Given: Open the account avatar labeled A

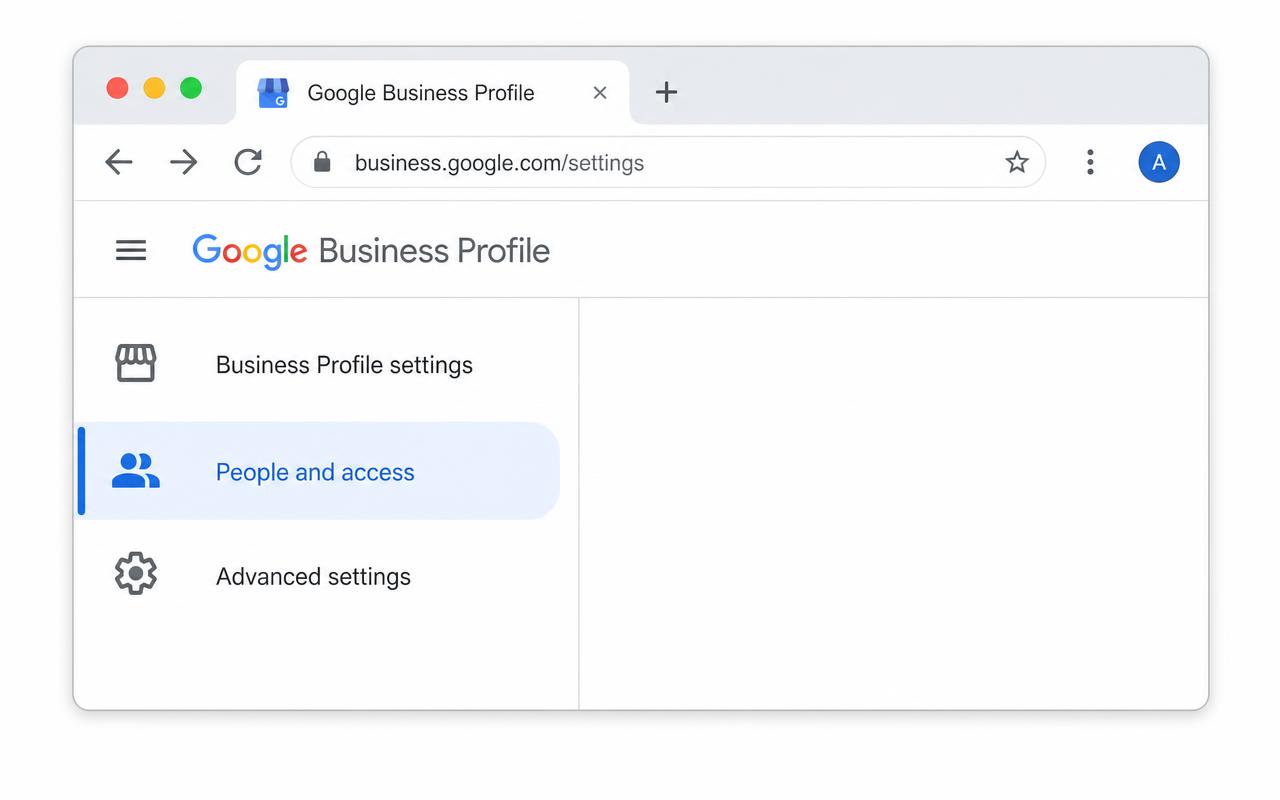Looking at the screenshot, I should tap(1159, 162).
